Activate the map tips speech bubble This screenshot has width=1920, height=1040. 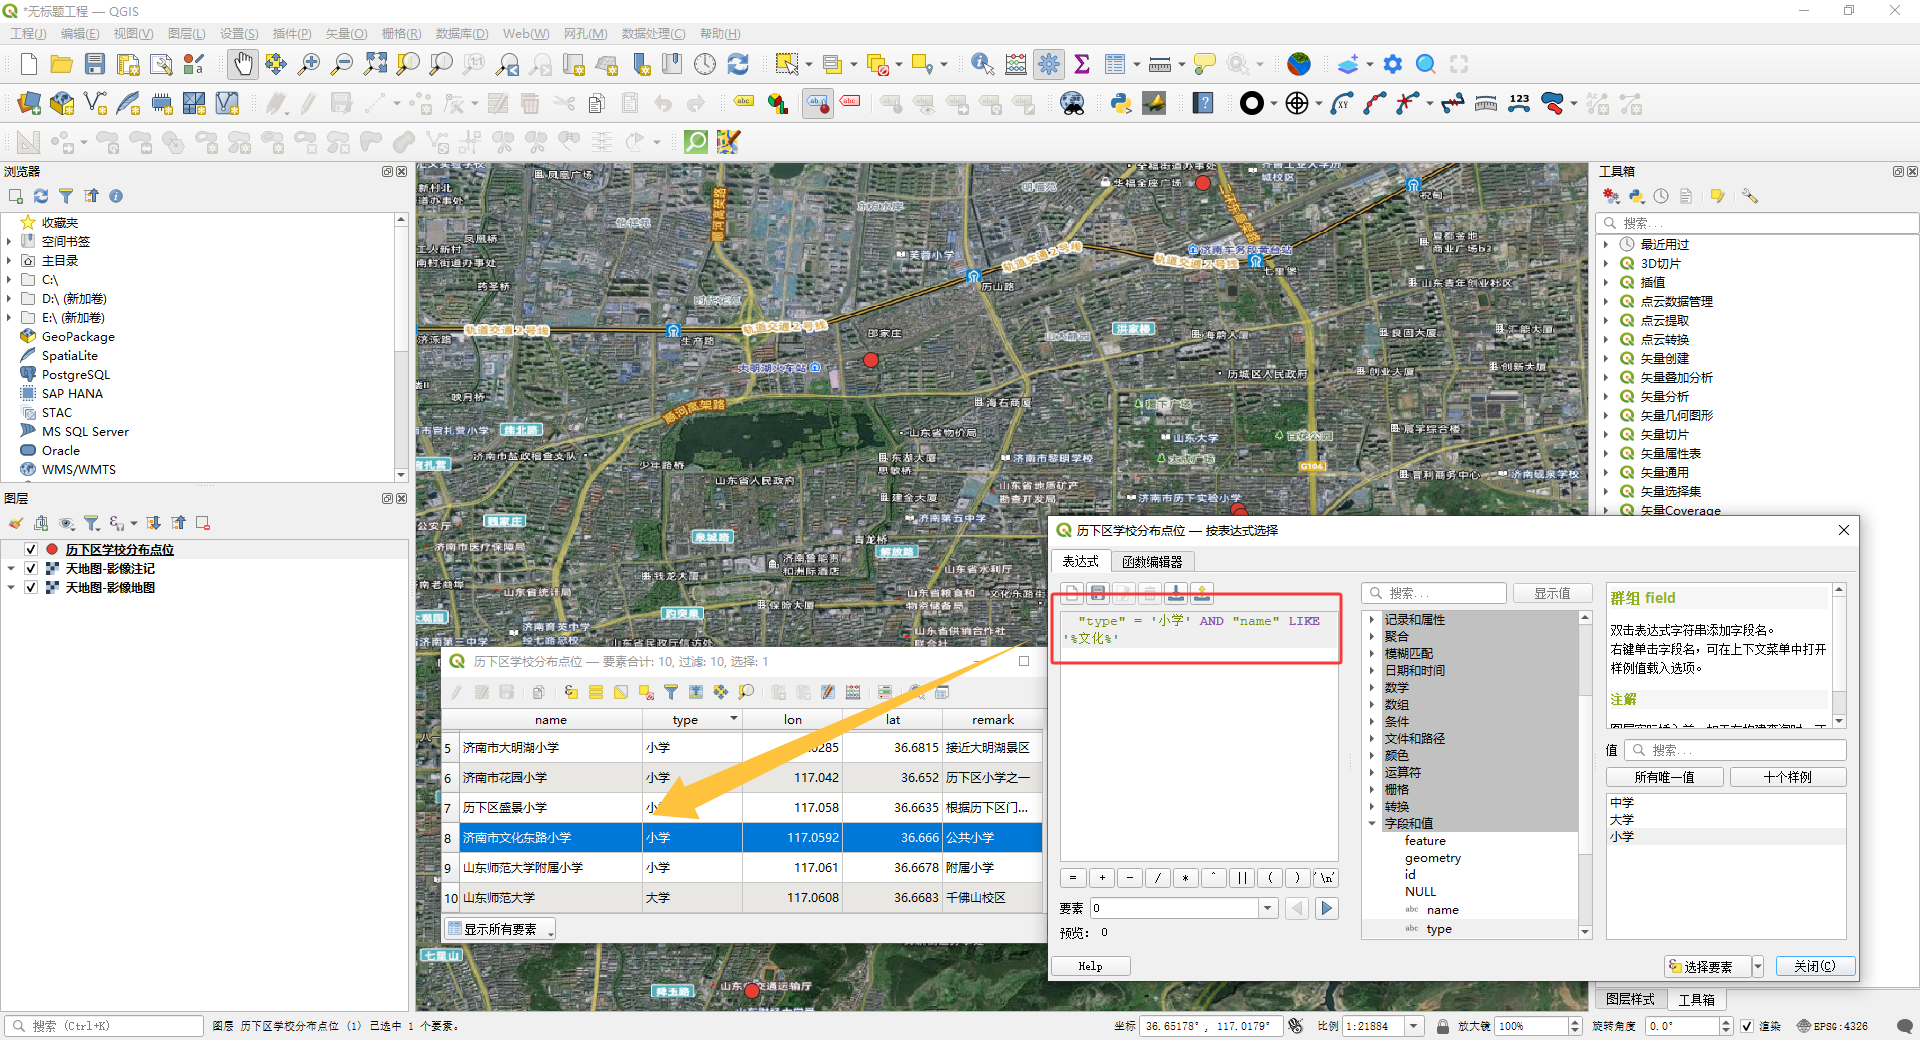click(x=1205, y=64)
